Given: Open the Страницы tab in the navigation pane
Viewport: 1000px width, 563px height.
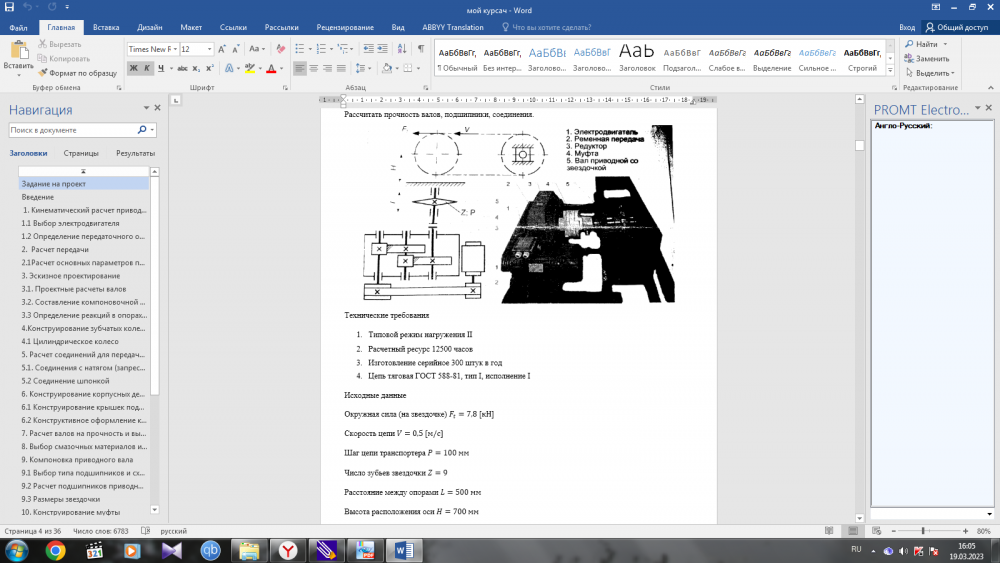Looking at the screenshot, I should (81, 153).
